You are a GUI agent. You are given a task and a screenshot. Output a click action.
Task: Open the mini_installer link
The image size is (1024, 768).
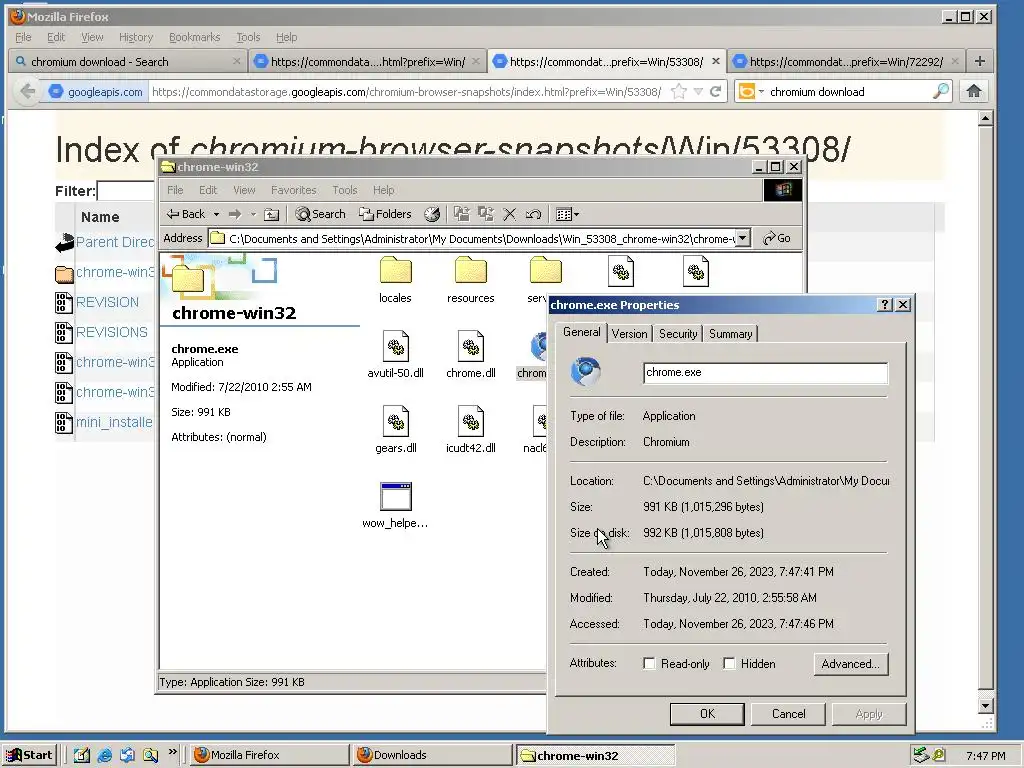[114, 422]
